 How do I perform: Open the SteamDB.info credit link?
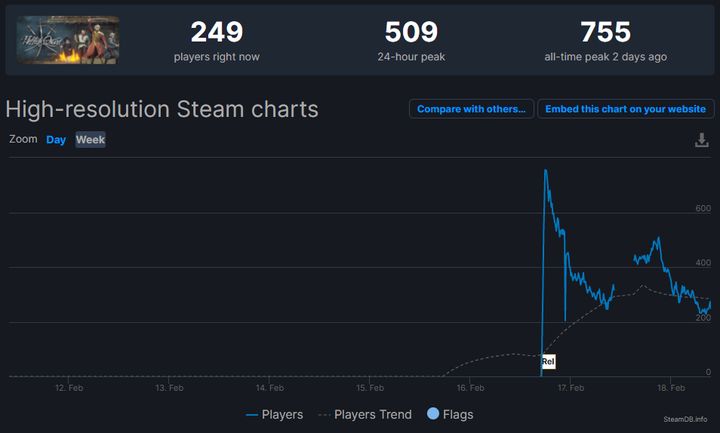pos(686,418)
